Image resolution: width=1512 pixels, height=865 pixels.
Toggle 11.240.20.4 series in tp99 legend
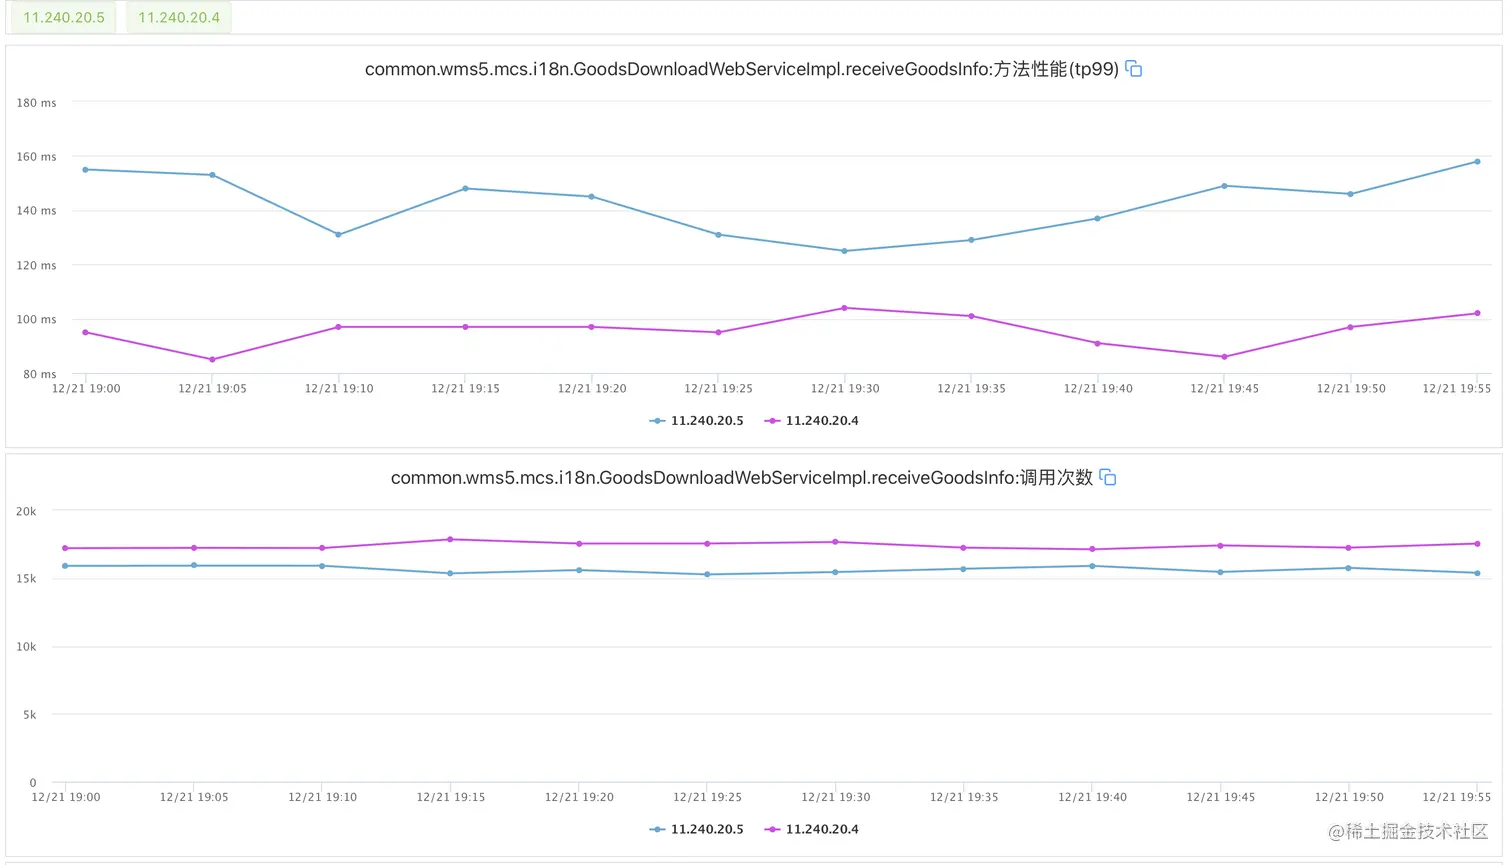(812, 421)
